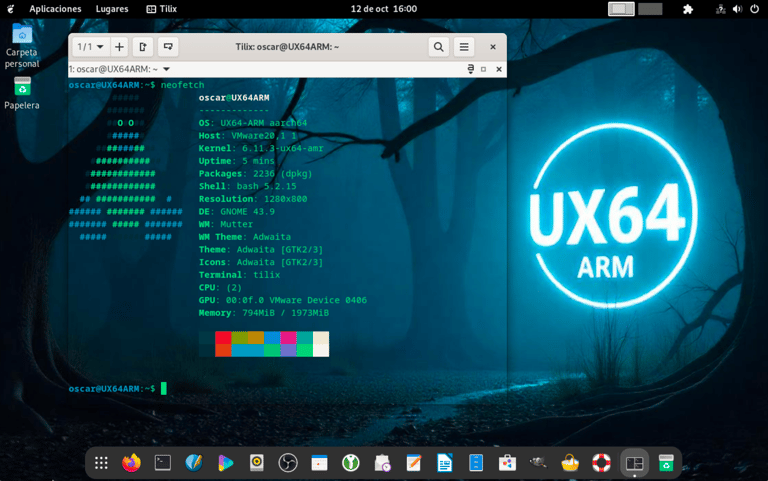Launch the terminal prompt icon in the dock
This screenshot has height=481, width=768.
[163, 463]
